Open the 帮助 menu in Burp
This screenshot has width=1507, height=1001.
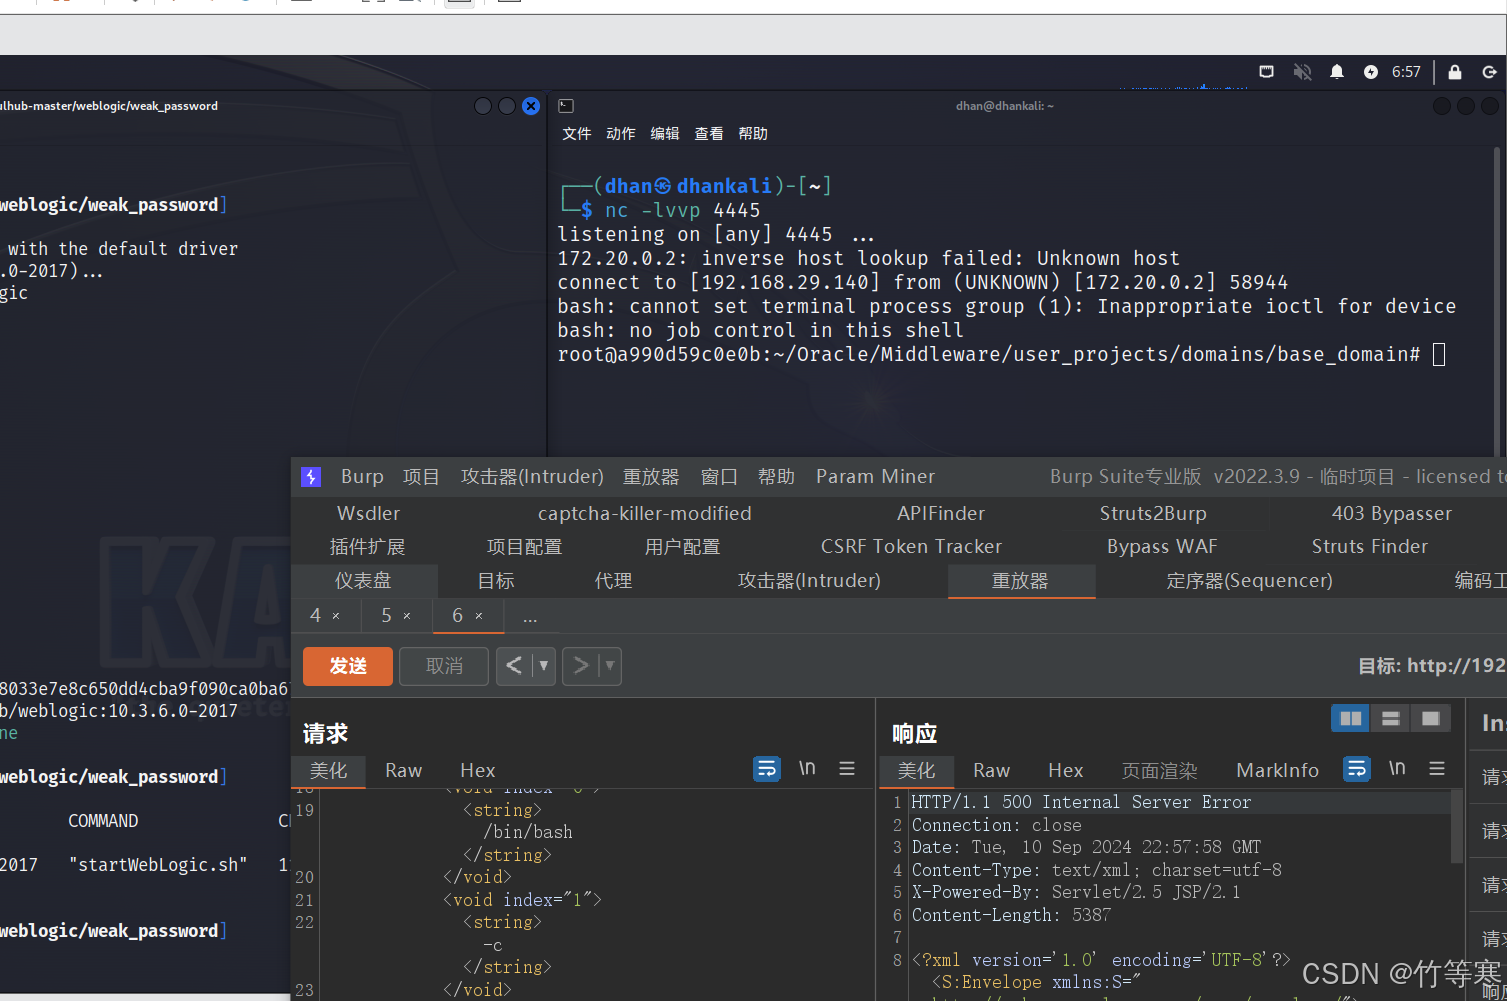pyautogui.click(x=776, y=477)
